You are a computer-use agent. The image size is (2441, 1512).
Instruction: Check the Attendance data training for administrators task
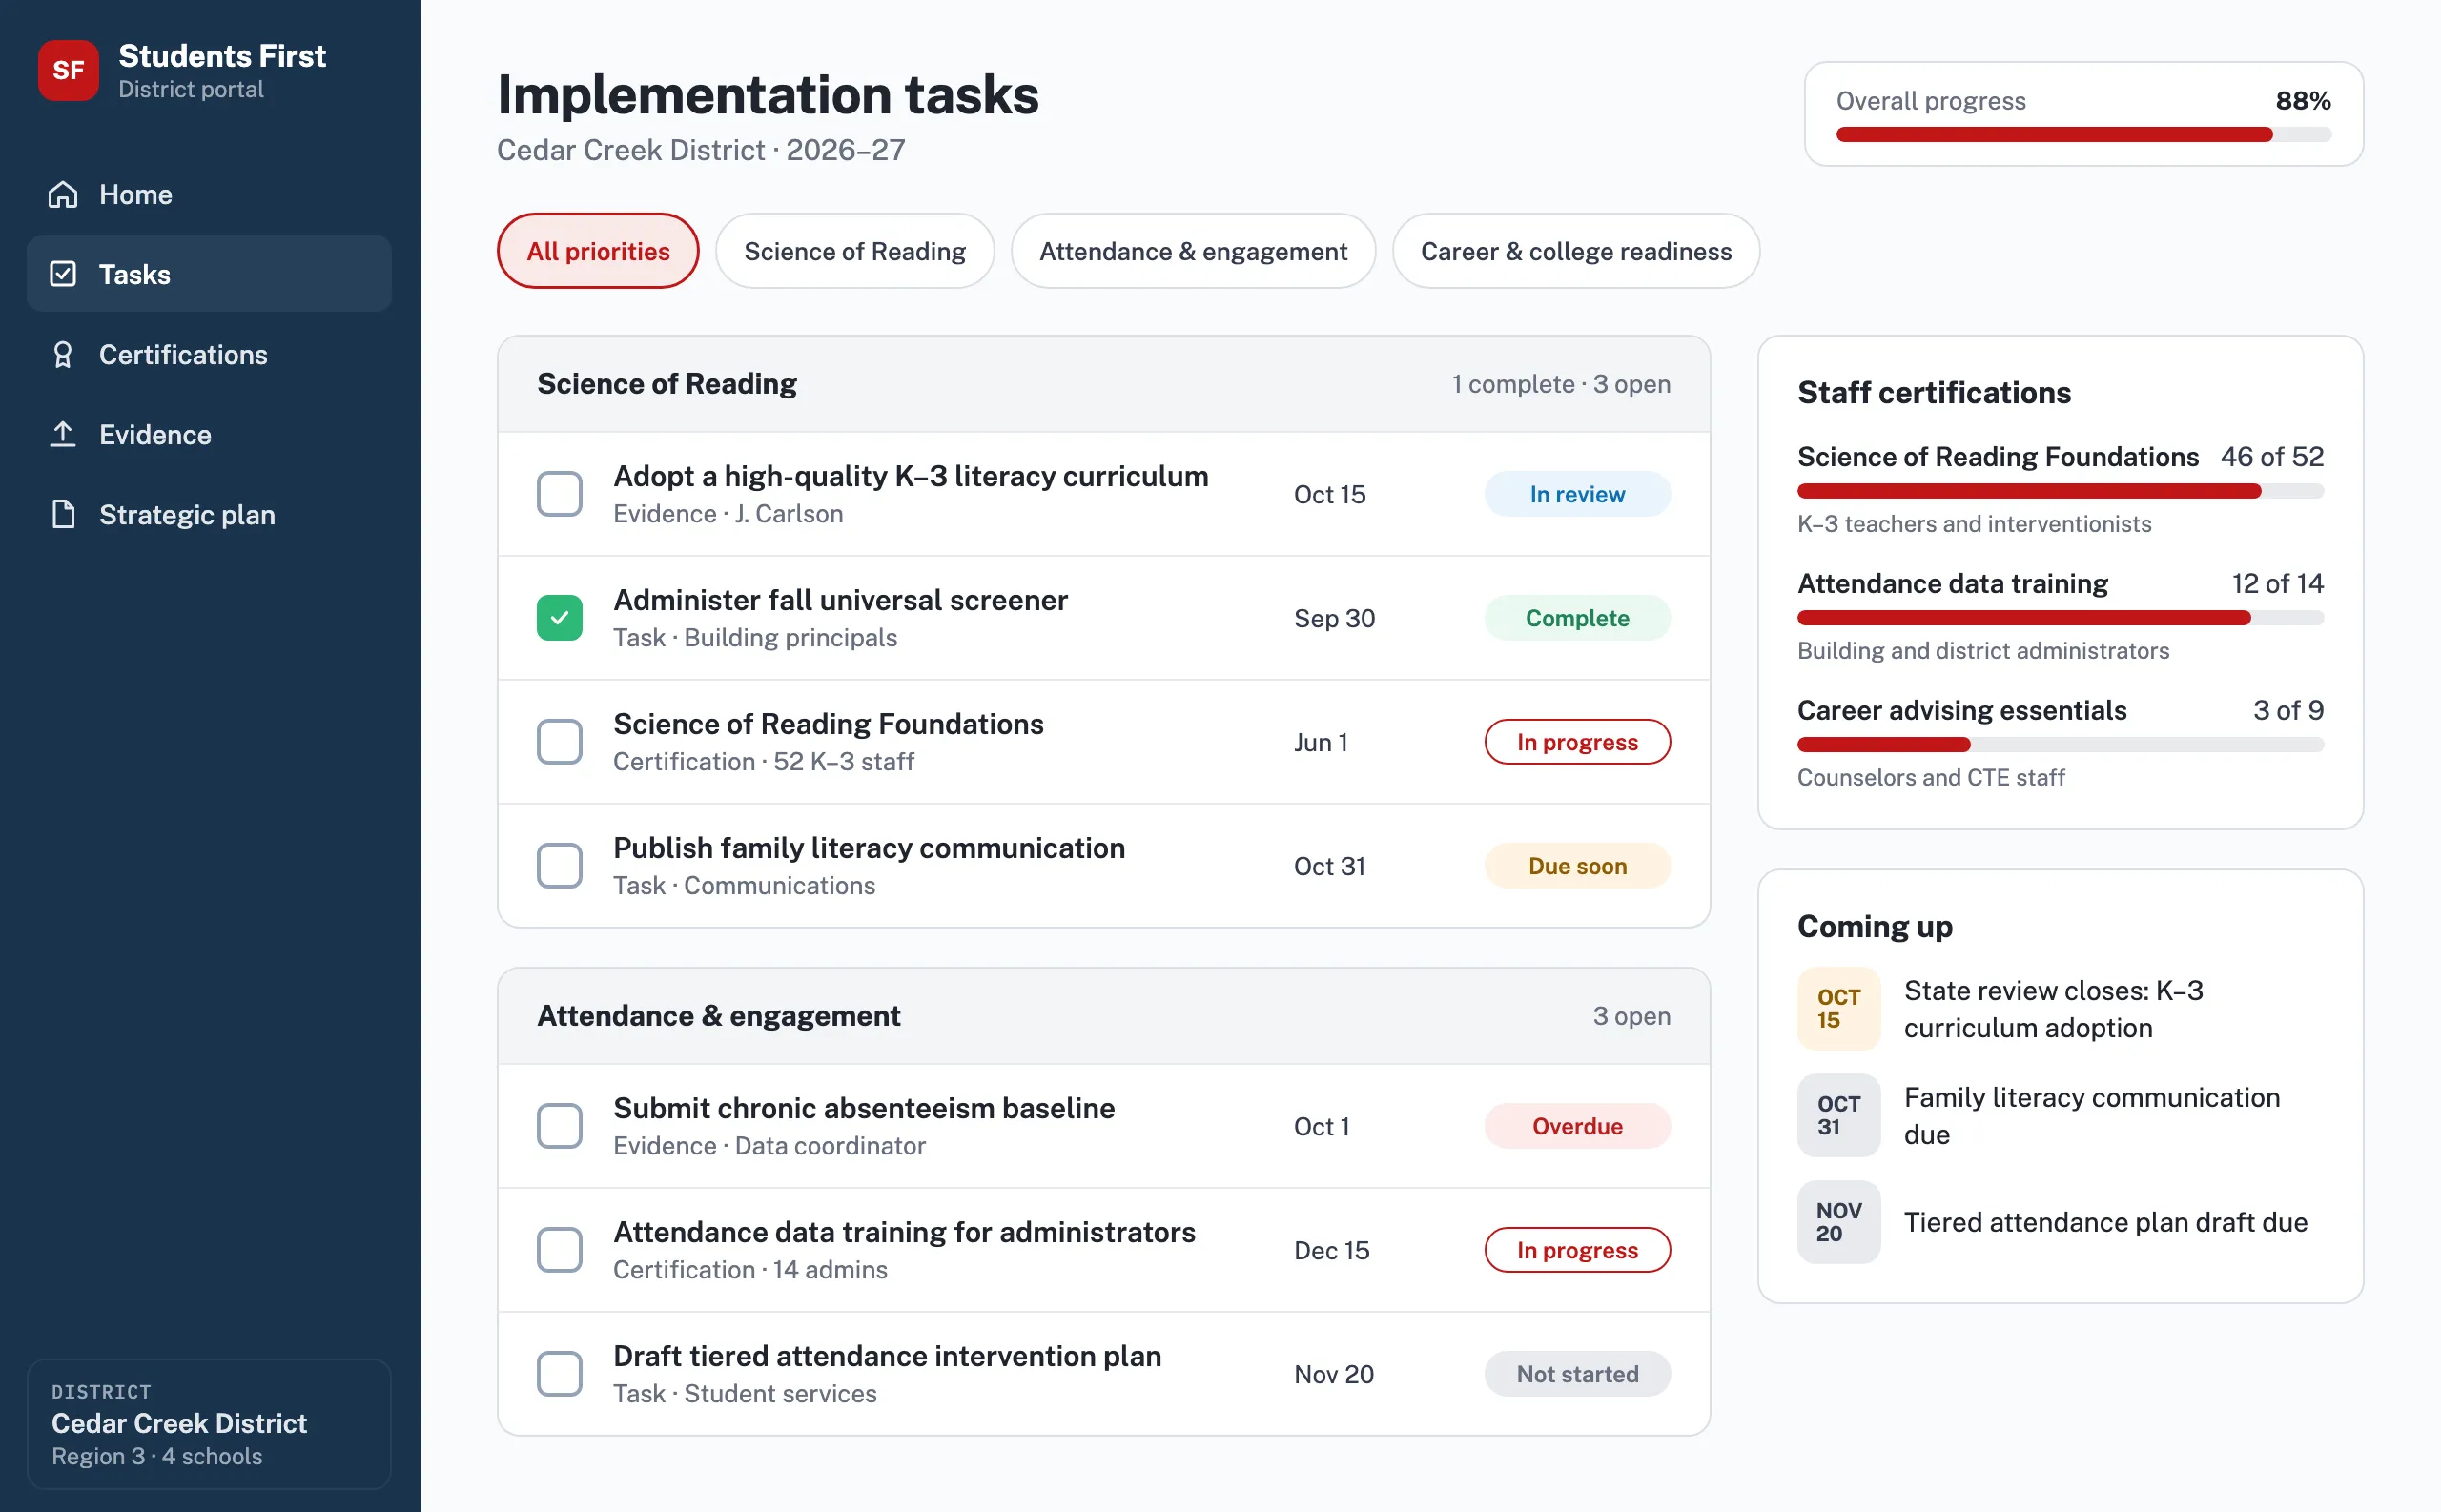tap(559, 1250)
